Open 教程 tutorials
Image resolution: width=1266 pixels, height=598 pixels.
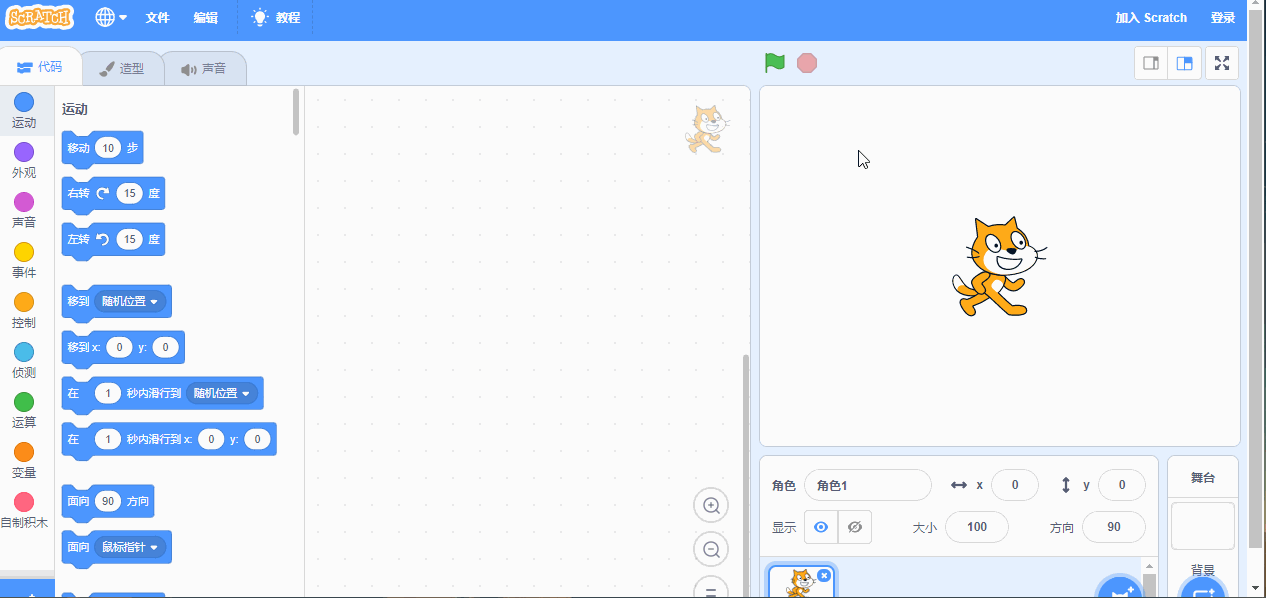click(x=275, y=17)
